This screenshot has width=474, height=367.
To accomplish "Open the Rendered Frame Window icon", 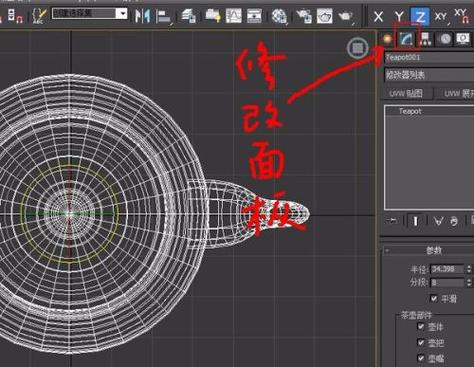I will tap(324, 16).
